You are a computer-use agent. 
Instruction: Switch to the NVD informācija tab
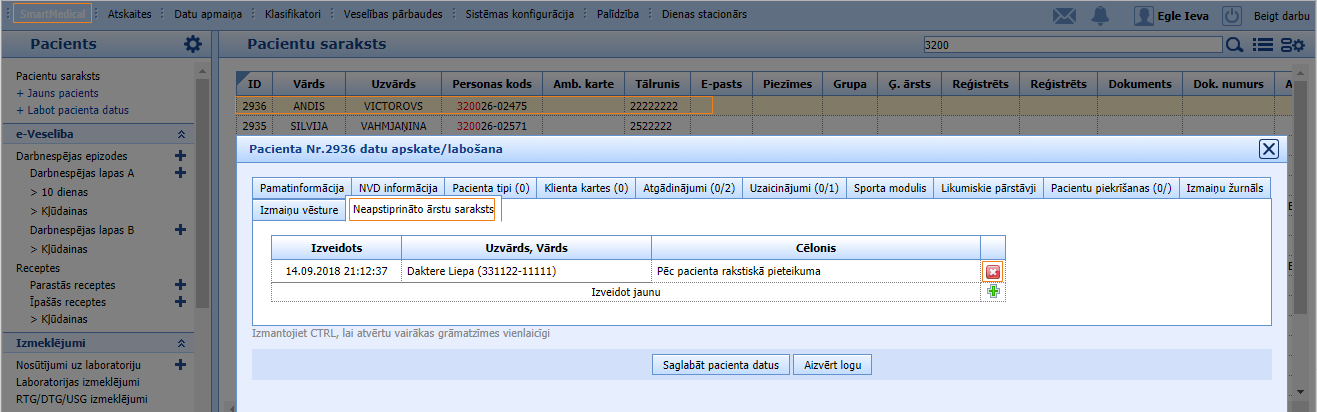(398, 188)
